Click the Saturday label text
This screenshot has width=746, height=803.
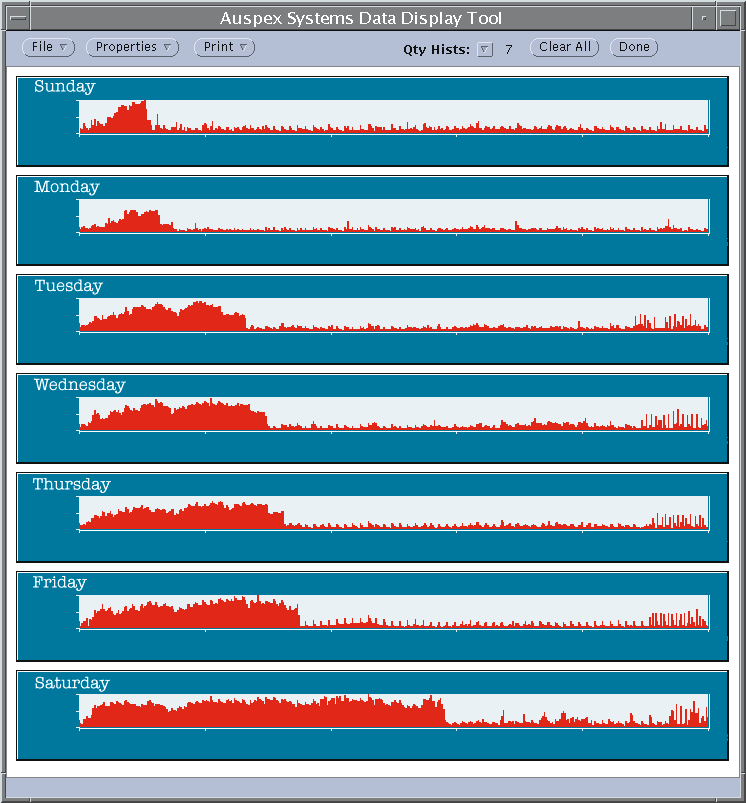71,683
